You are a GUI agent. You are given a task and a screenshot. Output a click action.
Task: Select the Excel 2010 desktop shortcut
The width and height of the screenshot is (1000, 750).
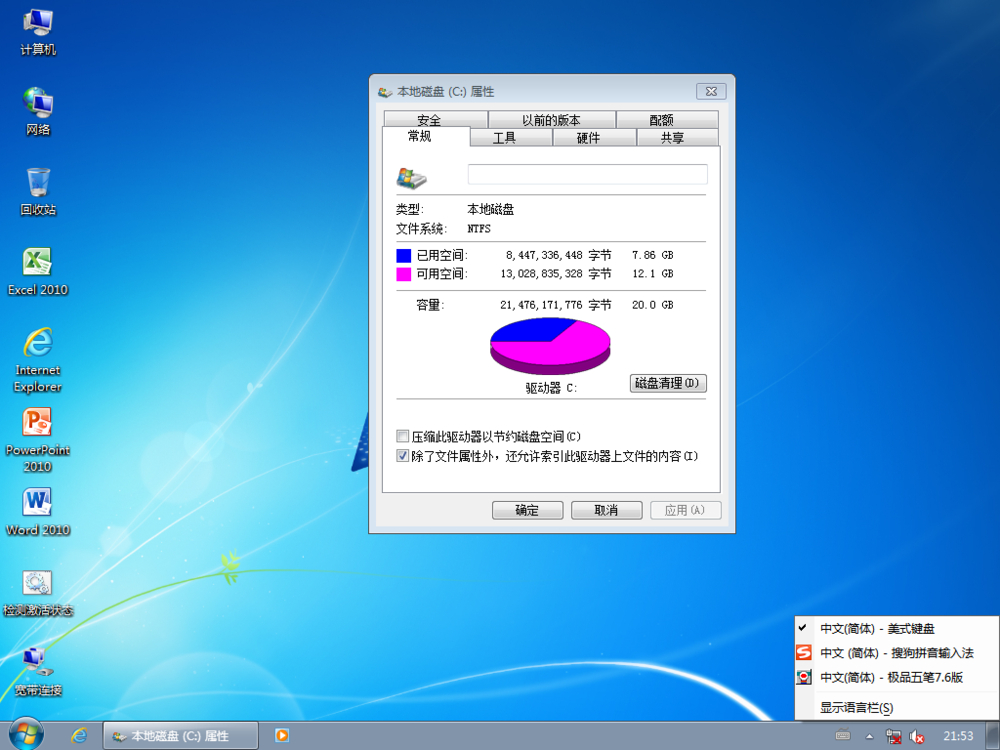coord(38,272)
